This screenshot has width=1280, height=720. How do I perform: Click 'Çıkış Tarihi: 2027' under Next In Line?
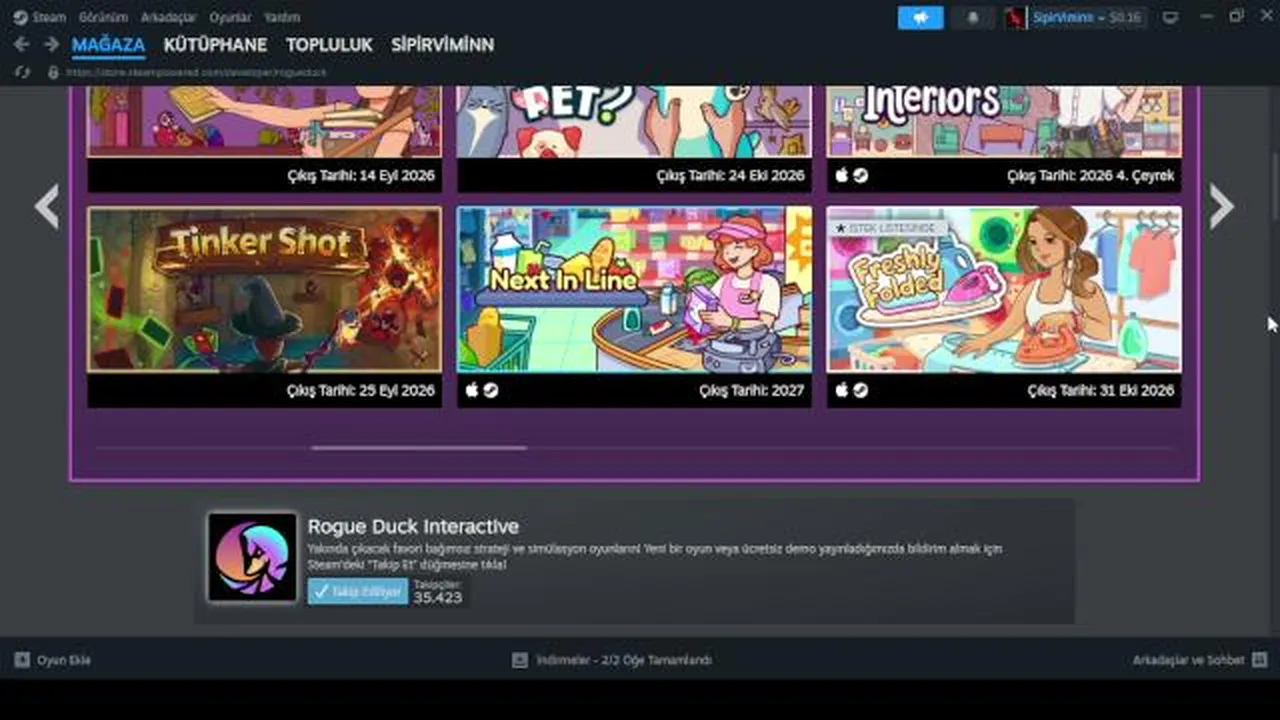tap(752, 390)
